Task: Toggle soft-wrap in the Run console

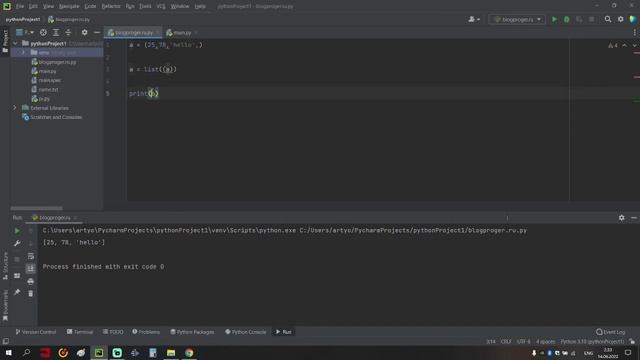Action: pos(31,256)
